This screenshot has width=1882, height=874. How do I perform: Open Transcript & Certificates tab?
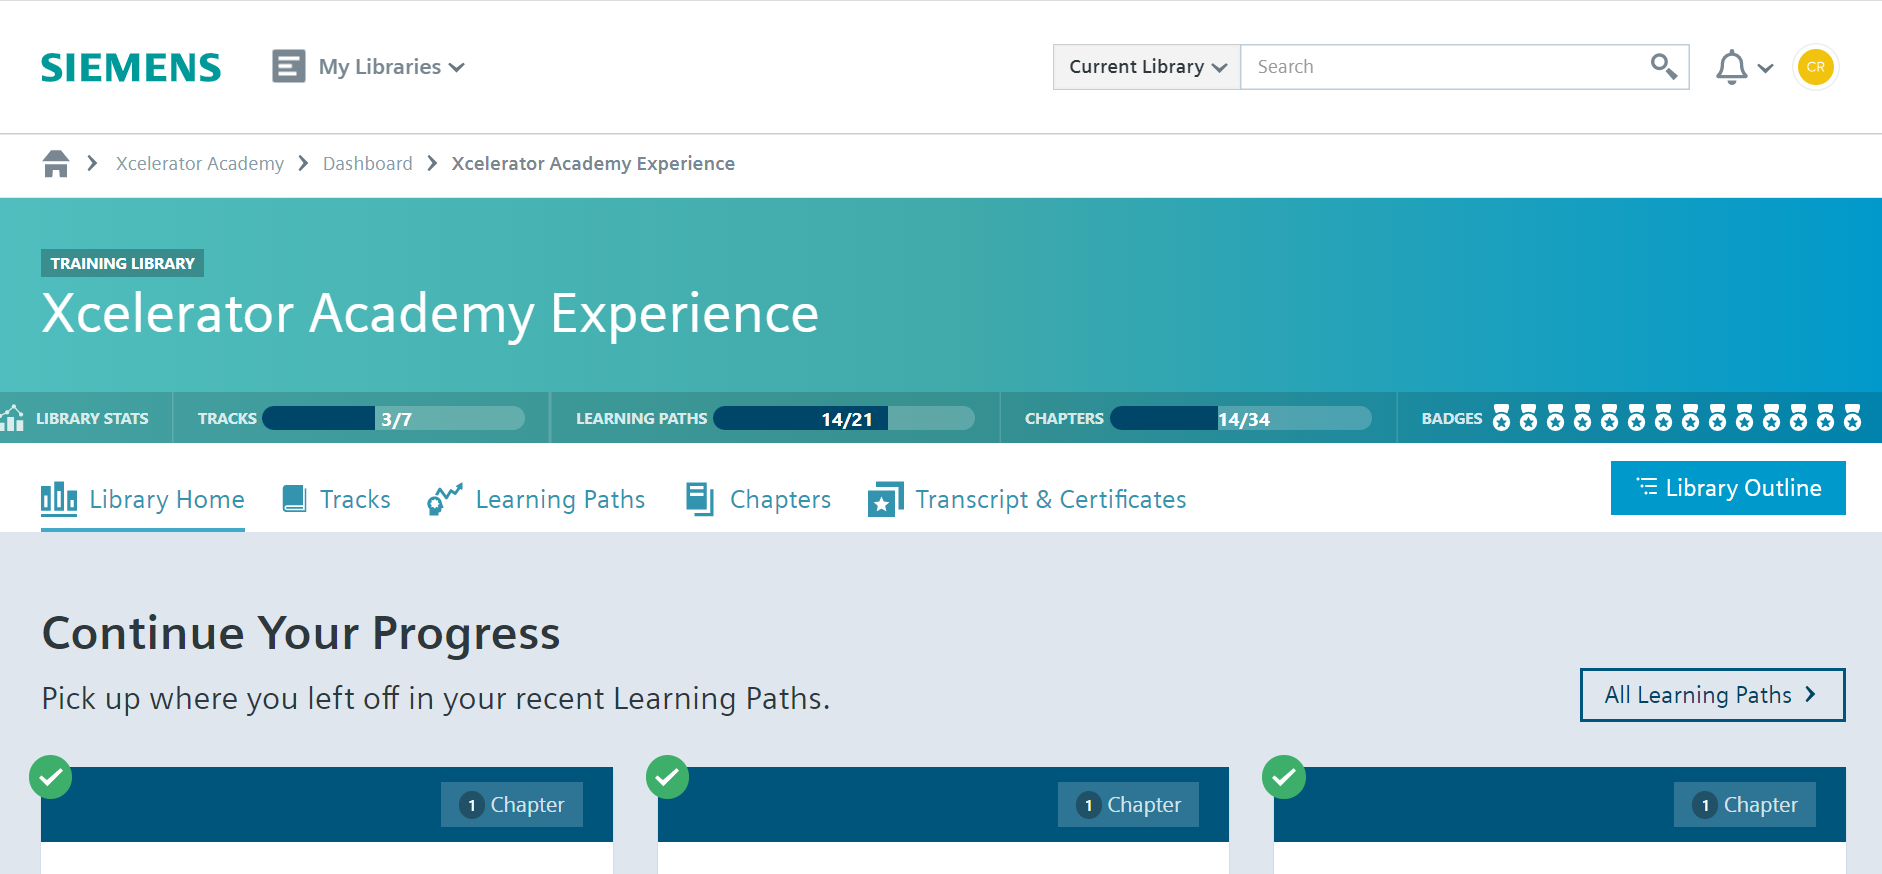(1027, 499)
